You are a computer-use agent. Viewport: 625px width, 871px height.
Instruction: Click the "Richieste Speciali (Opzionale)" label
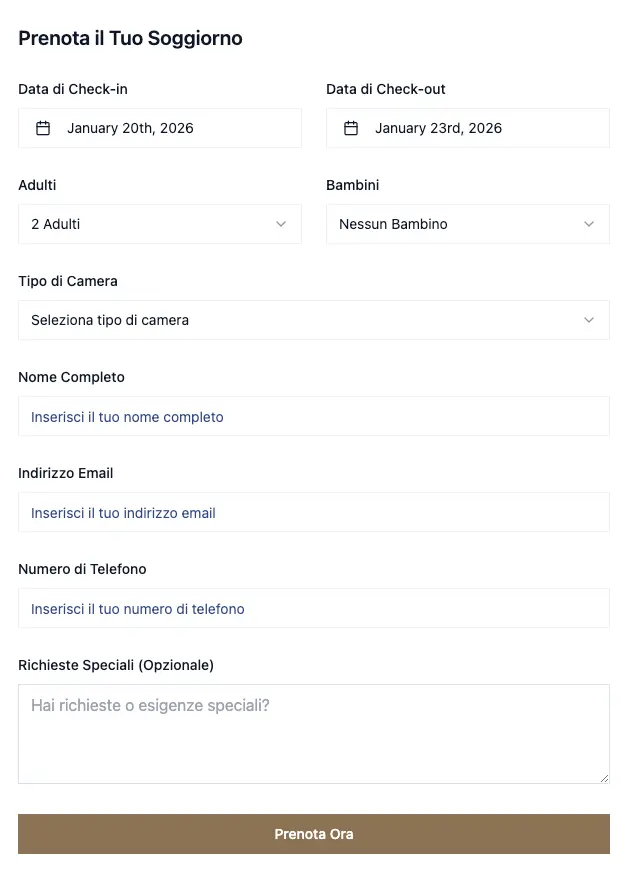click(116, 665)
